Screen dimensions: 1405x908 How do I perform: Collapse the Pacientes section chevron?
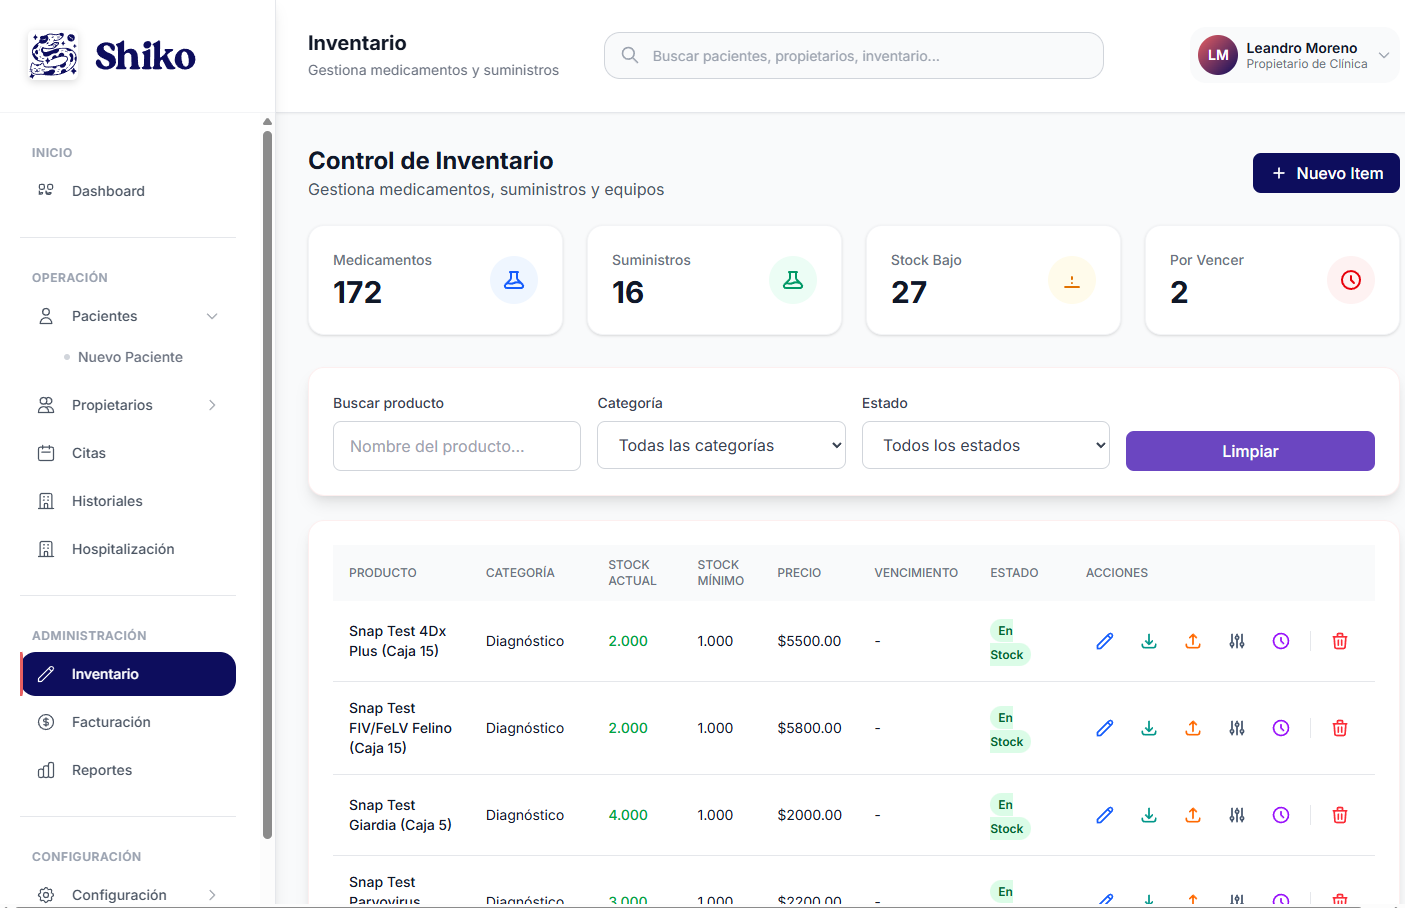(x=212, y=315)
